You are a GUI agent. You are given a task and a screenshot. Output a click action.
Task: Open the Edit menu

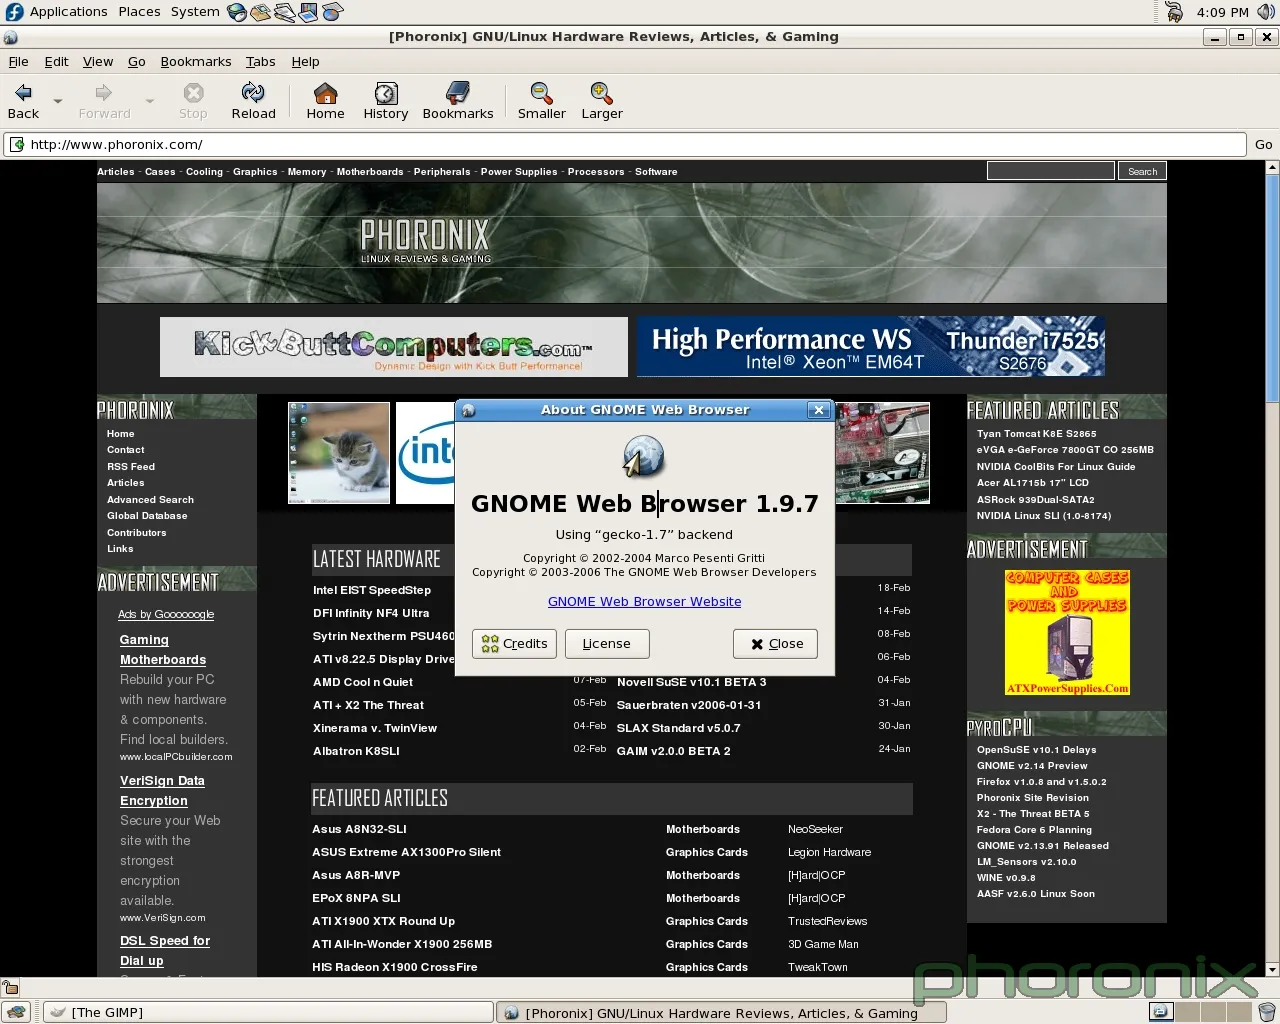56,61
